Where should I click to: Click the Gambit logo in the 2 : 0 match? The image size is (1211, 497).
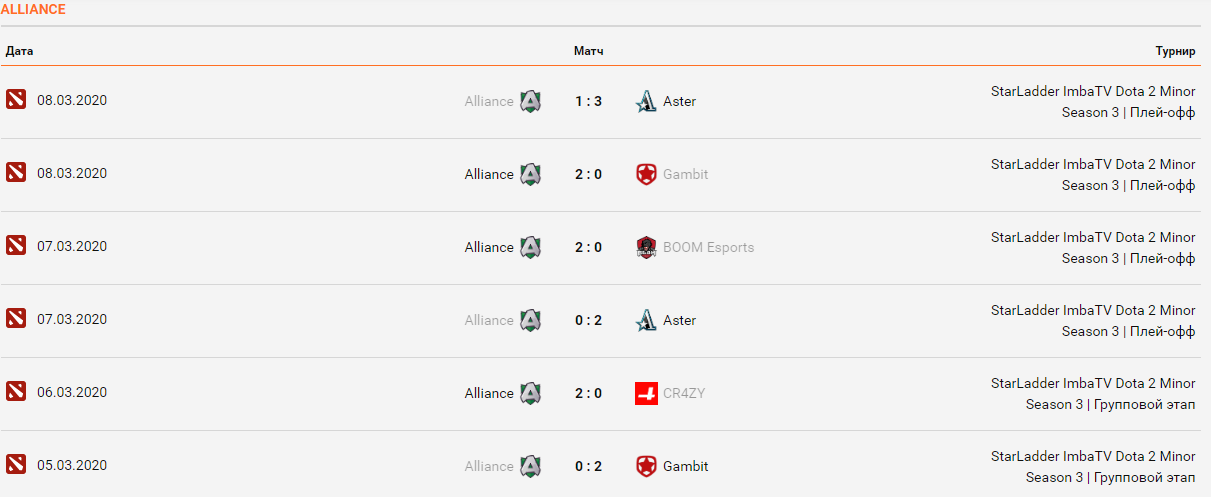[646, 174]
